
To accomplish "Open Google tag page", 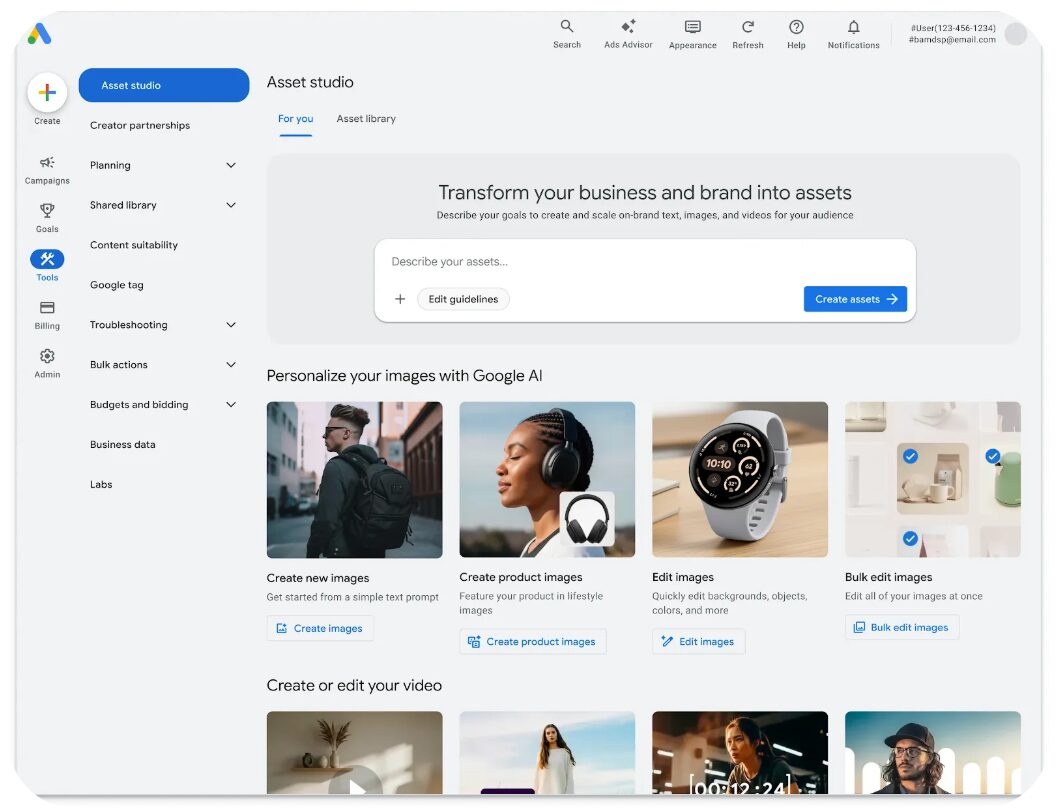I will tap(116, 285).
